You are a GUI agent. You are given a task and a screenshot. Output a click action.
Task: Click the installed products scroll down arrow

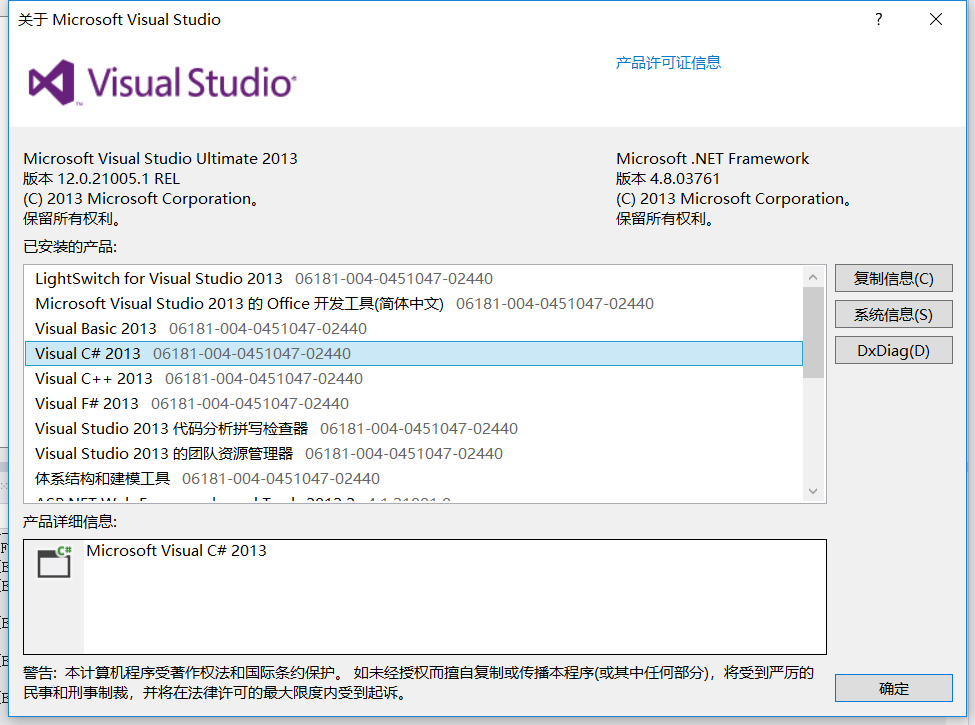[x=813, y=491]
